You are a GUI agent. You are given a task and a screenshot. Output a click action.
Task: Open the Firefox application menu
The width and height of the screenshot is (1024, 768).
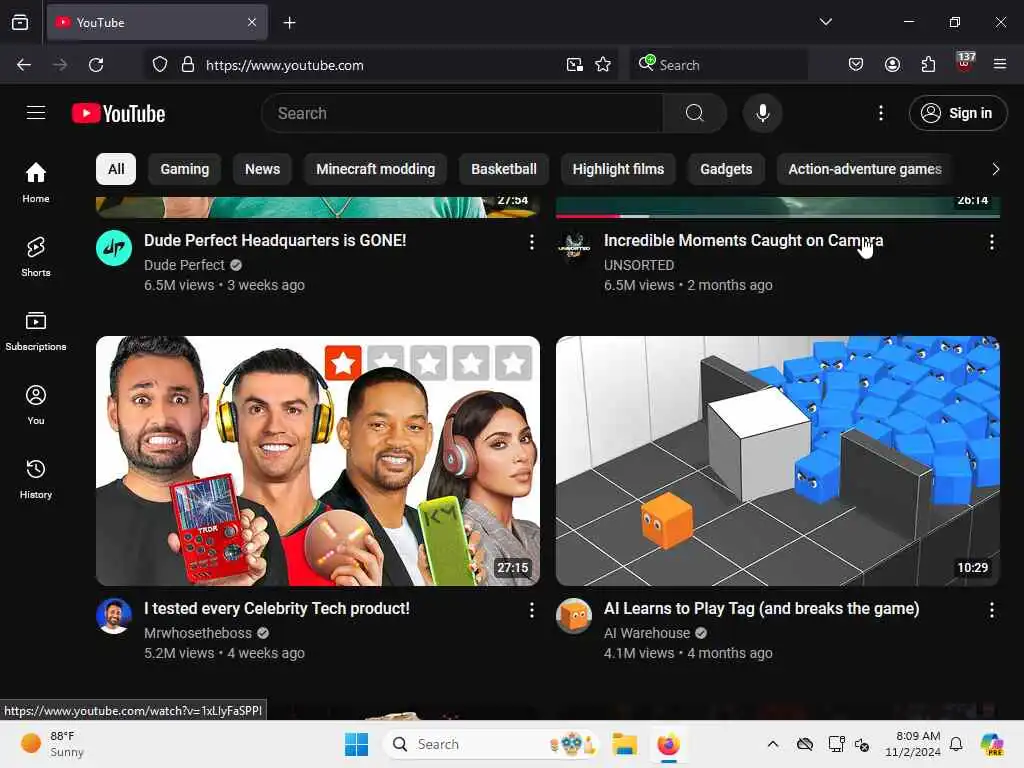1000,64
